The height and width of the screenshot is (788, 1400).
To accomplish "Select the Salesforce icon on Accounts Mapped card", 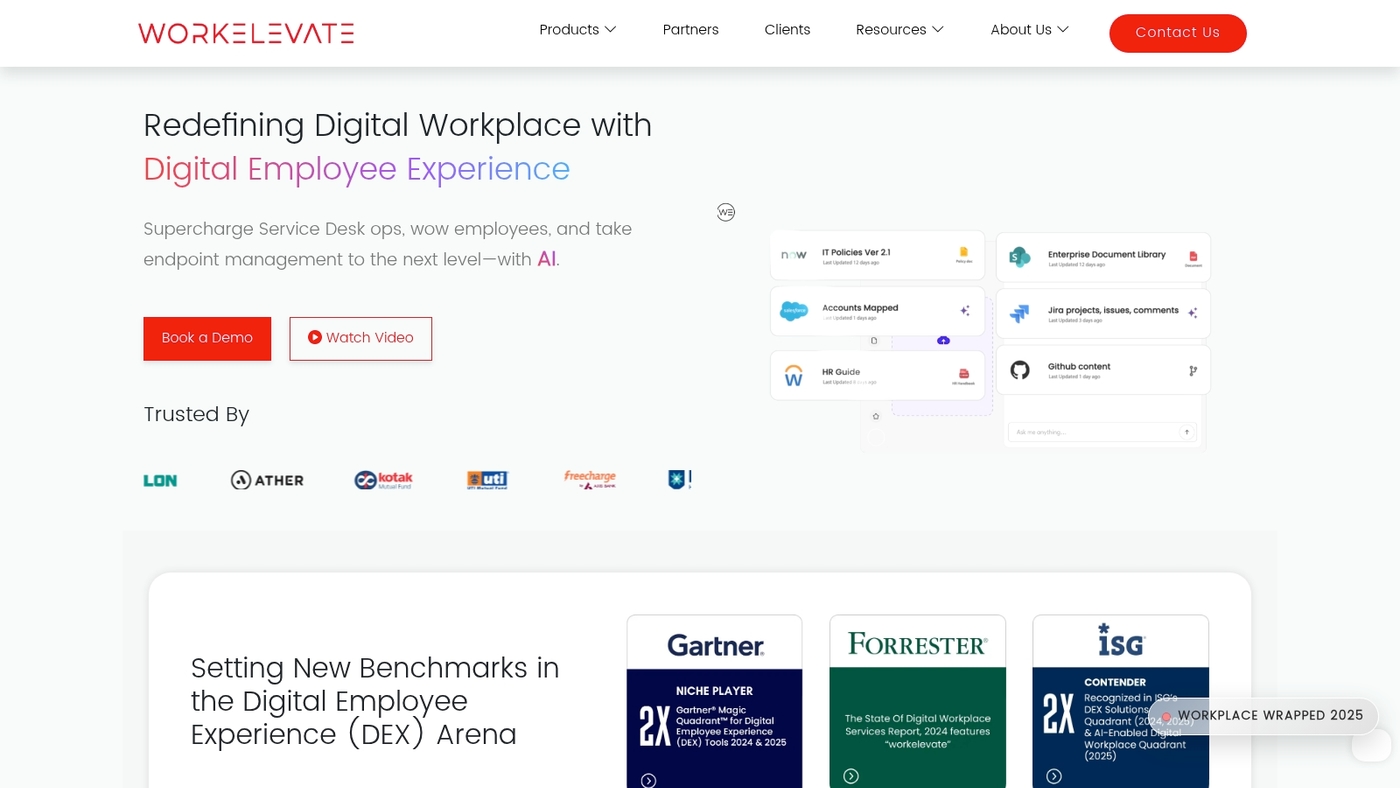I will click(x=794, y=311).
